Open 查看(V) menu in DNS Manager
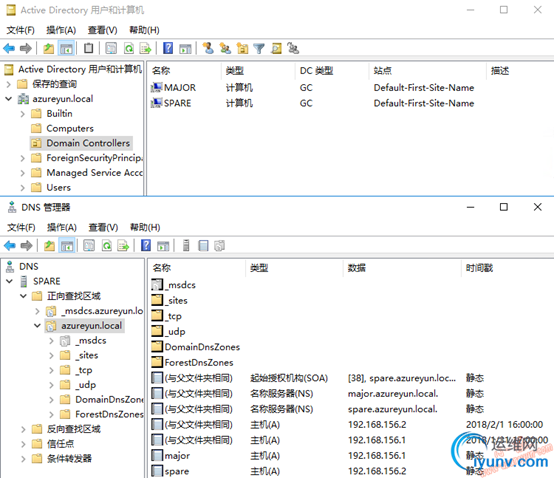Viewport: 554px width, 478px height. [103, 228]
